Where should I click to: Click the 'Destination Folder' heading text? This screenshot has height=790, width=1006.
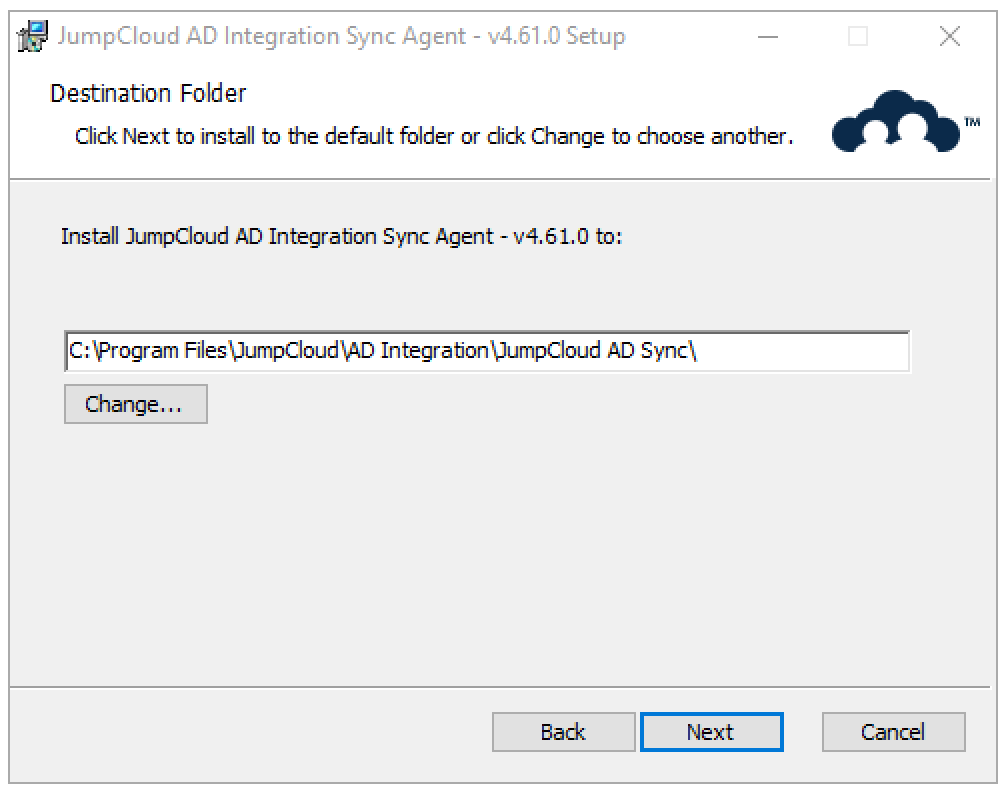[x=148, y=94]
